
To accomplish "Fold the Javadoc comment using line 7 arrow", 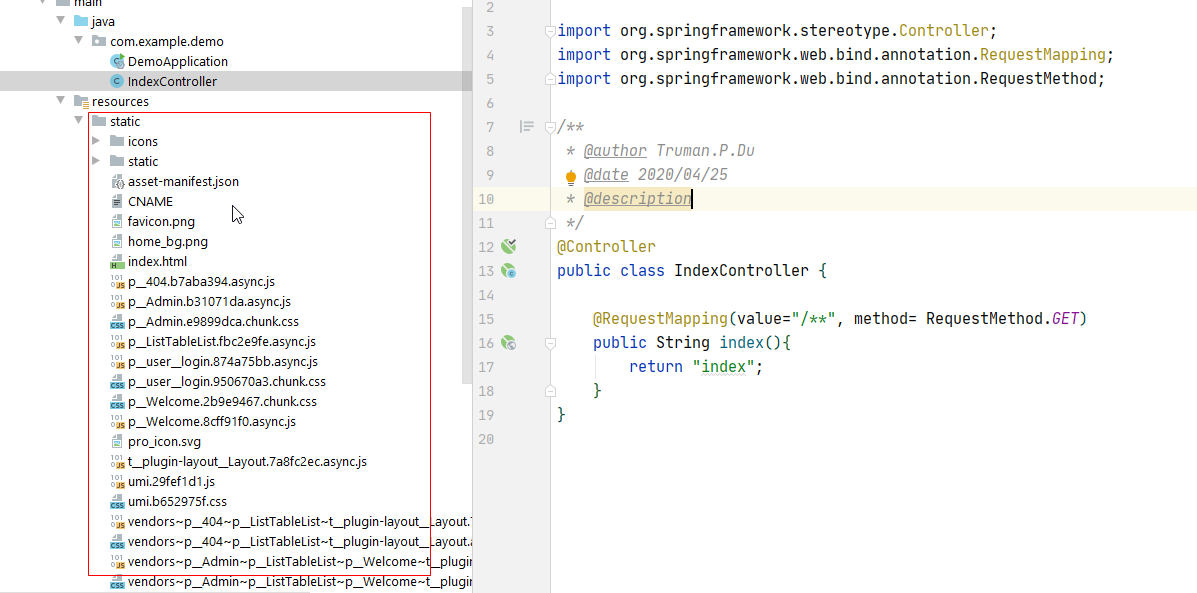I will coord(549,126).
